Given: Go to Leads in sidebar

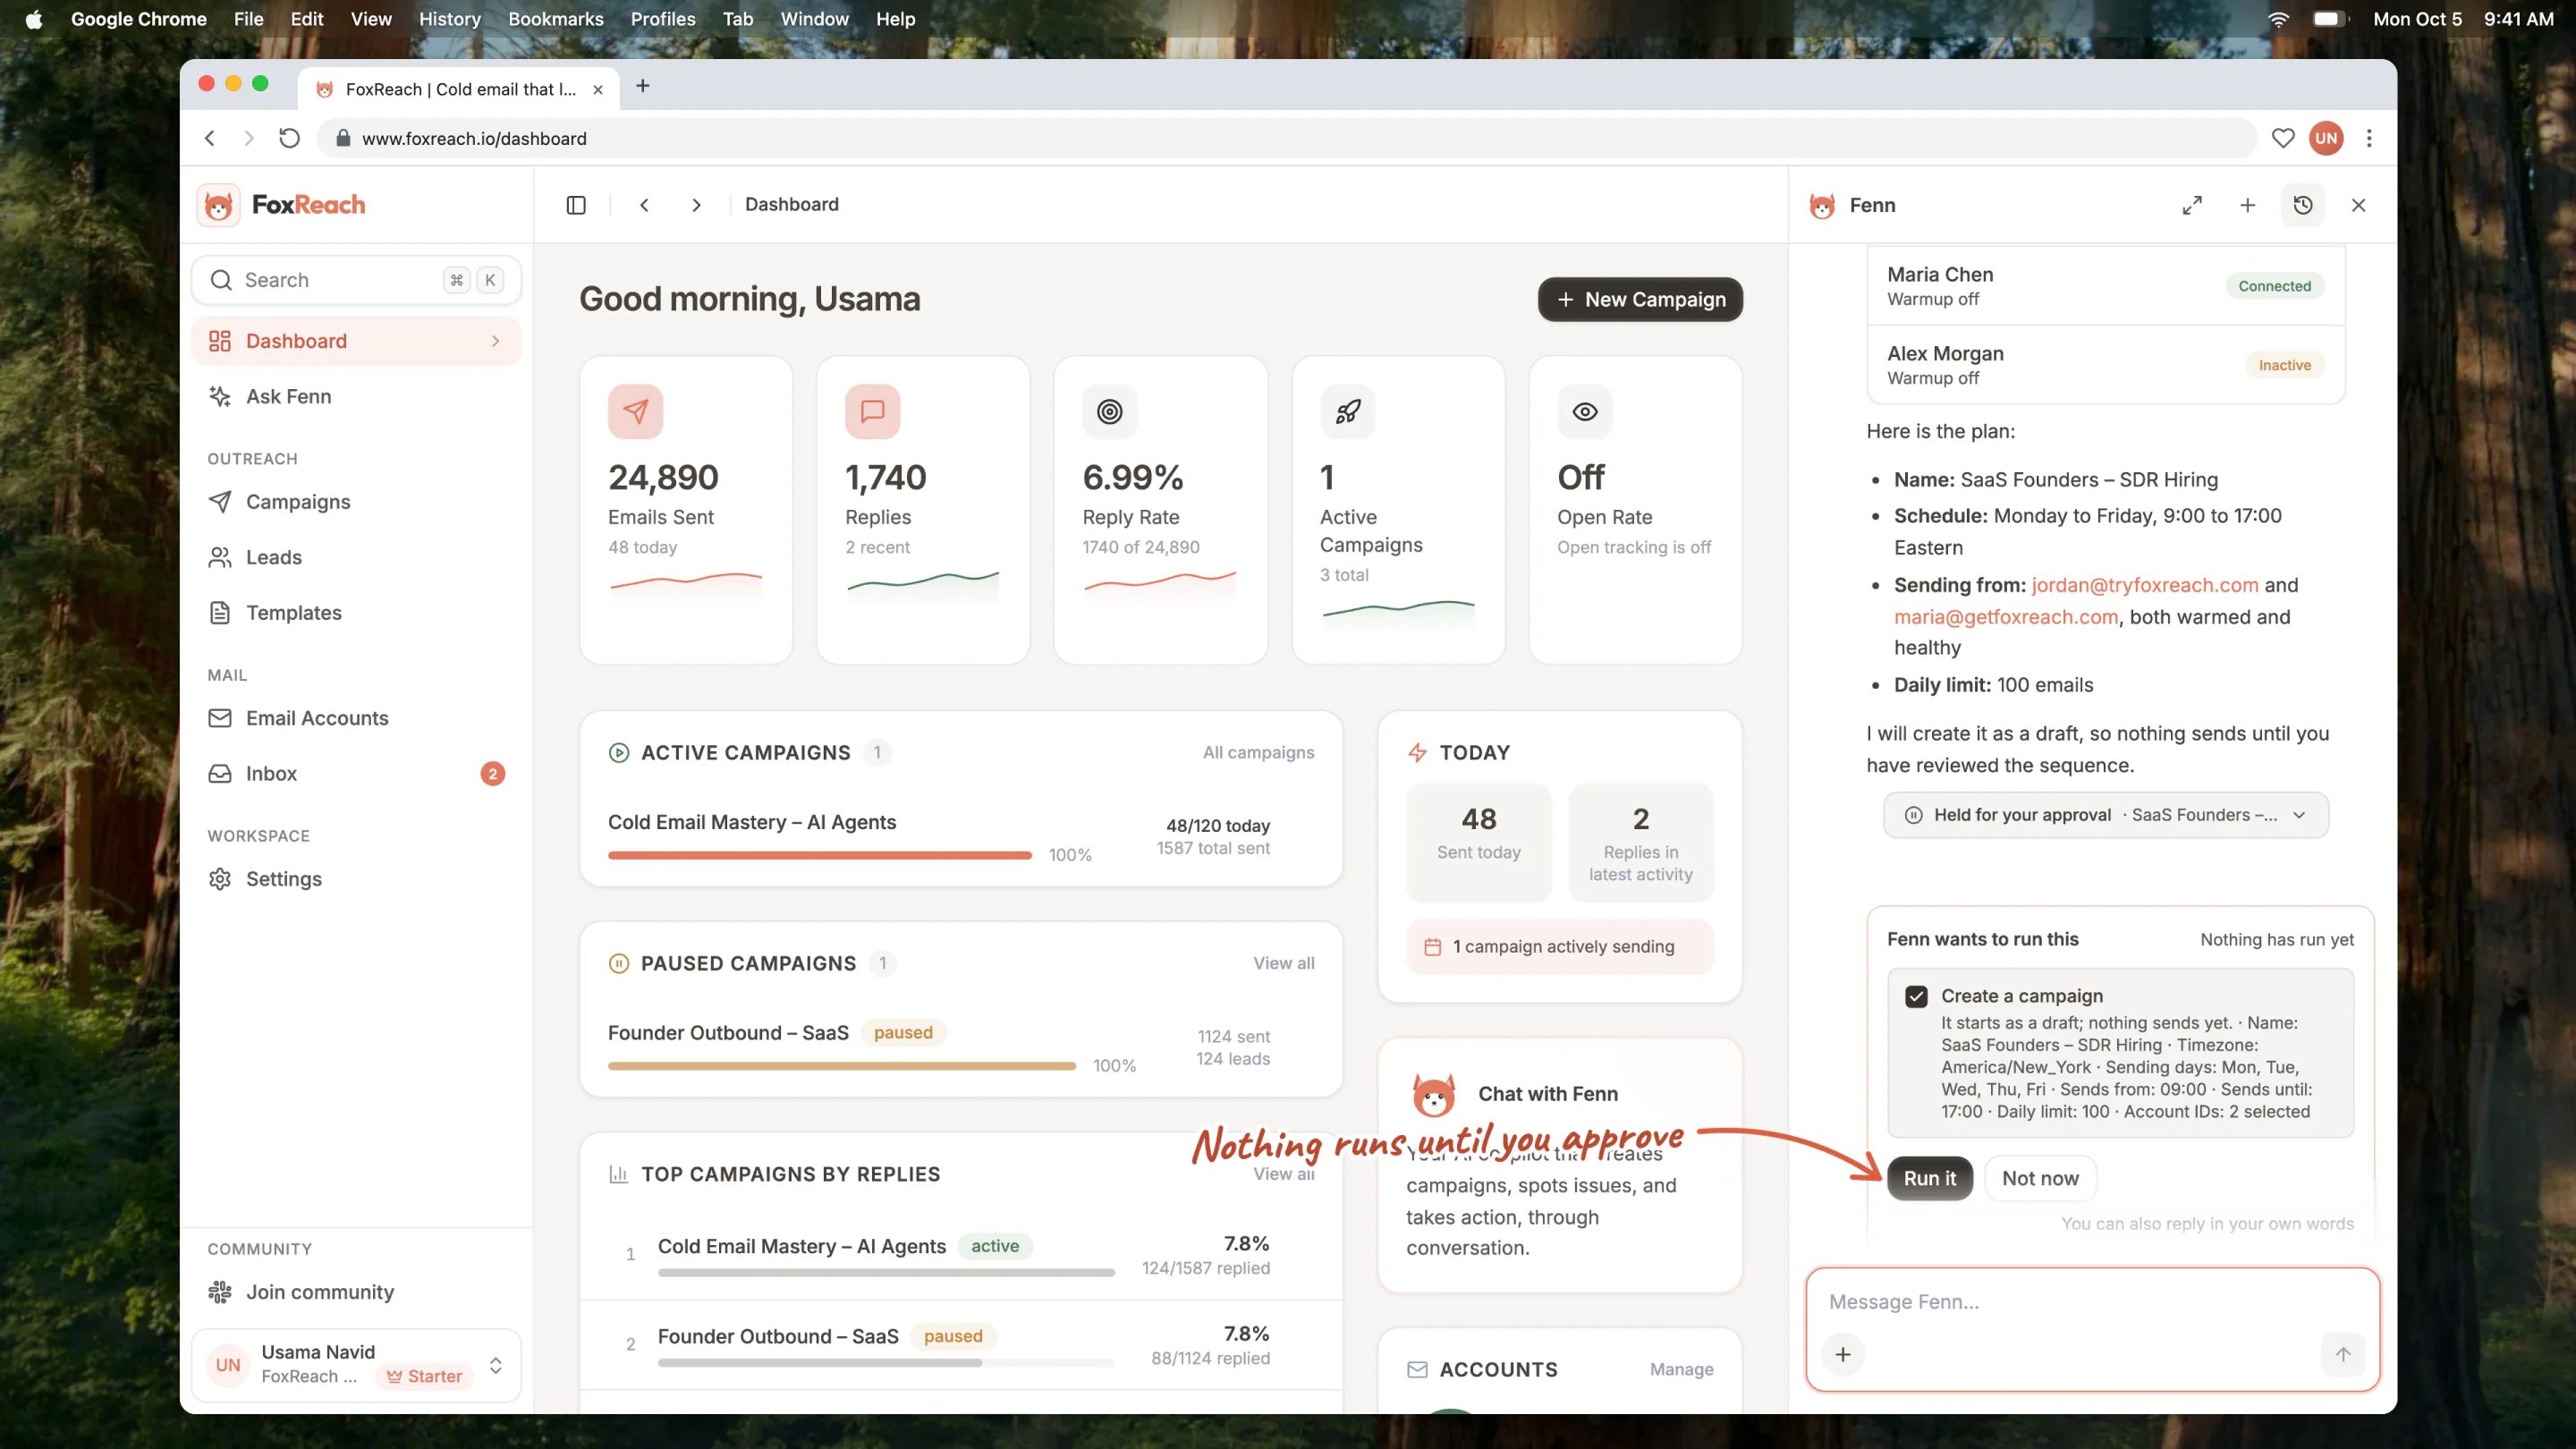Looking at the screenshot, I should click(356, 557).
